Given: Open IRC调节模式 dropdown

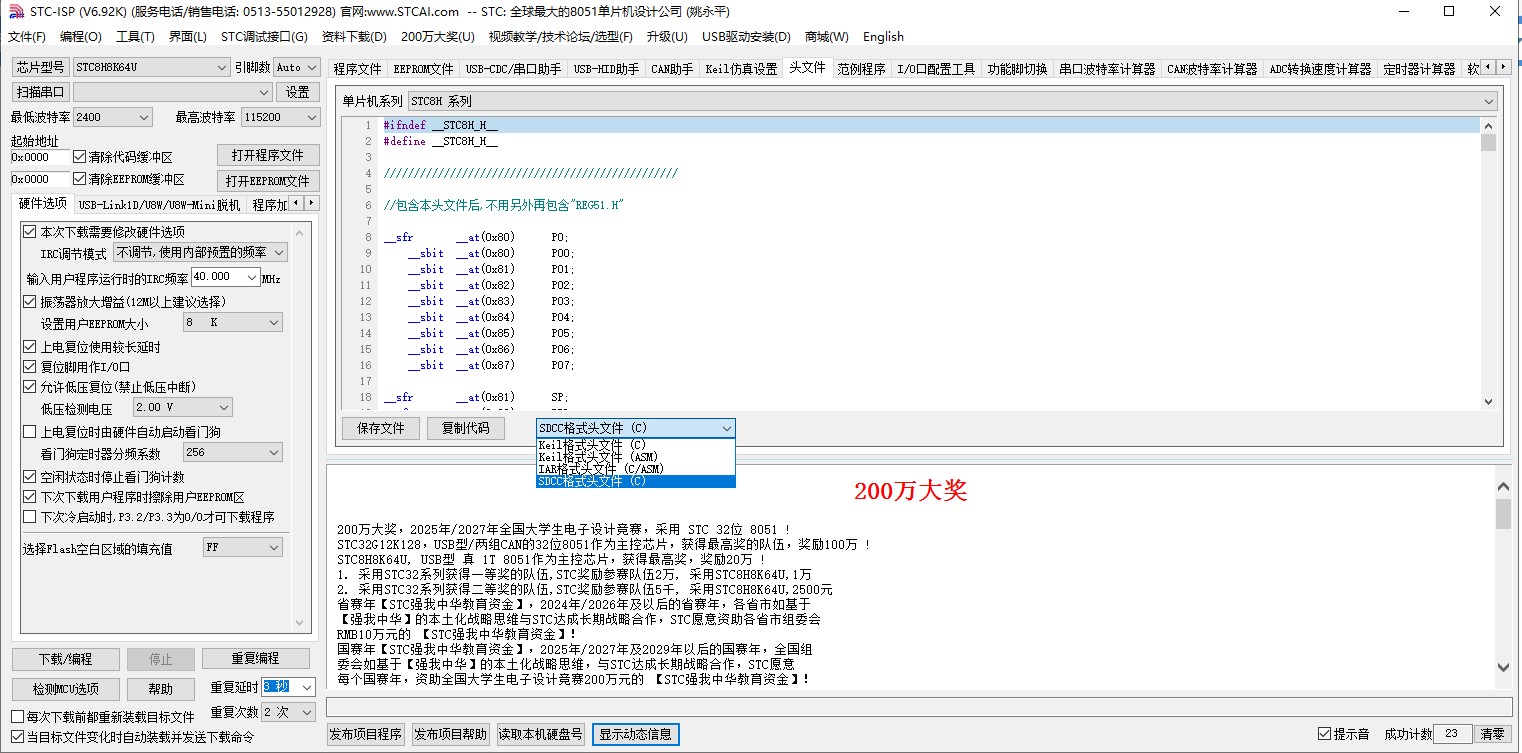Looking at the screenshot, I should pyautogui.click(x=200, y=253).
